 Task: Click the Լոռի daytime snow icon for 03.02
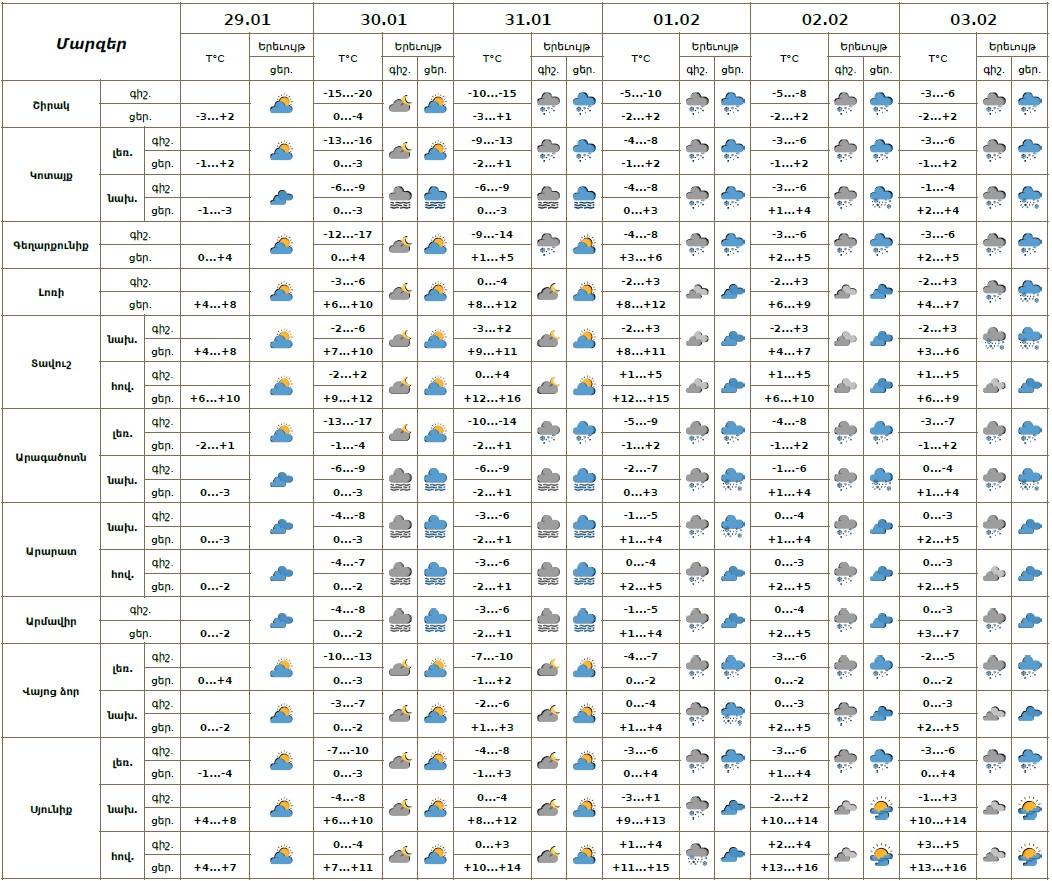(1029, 292)
